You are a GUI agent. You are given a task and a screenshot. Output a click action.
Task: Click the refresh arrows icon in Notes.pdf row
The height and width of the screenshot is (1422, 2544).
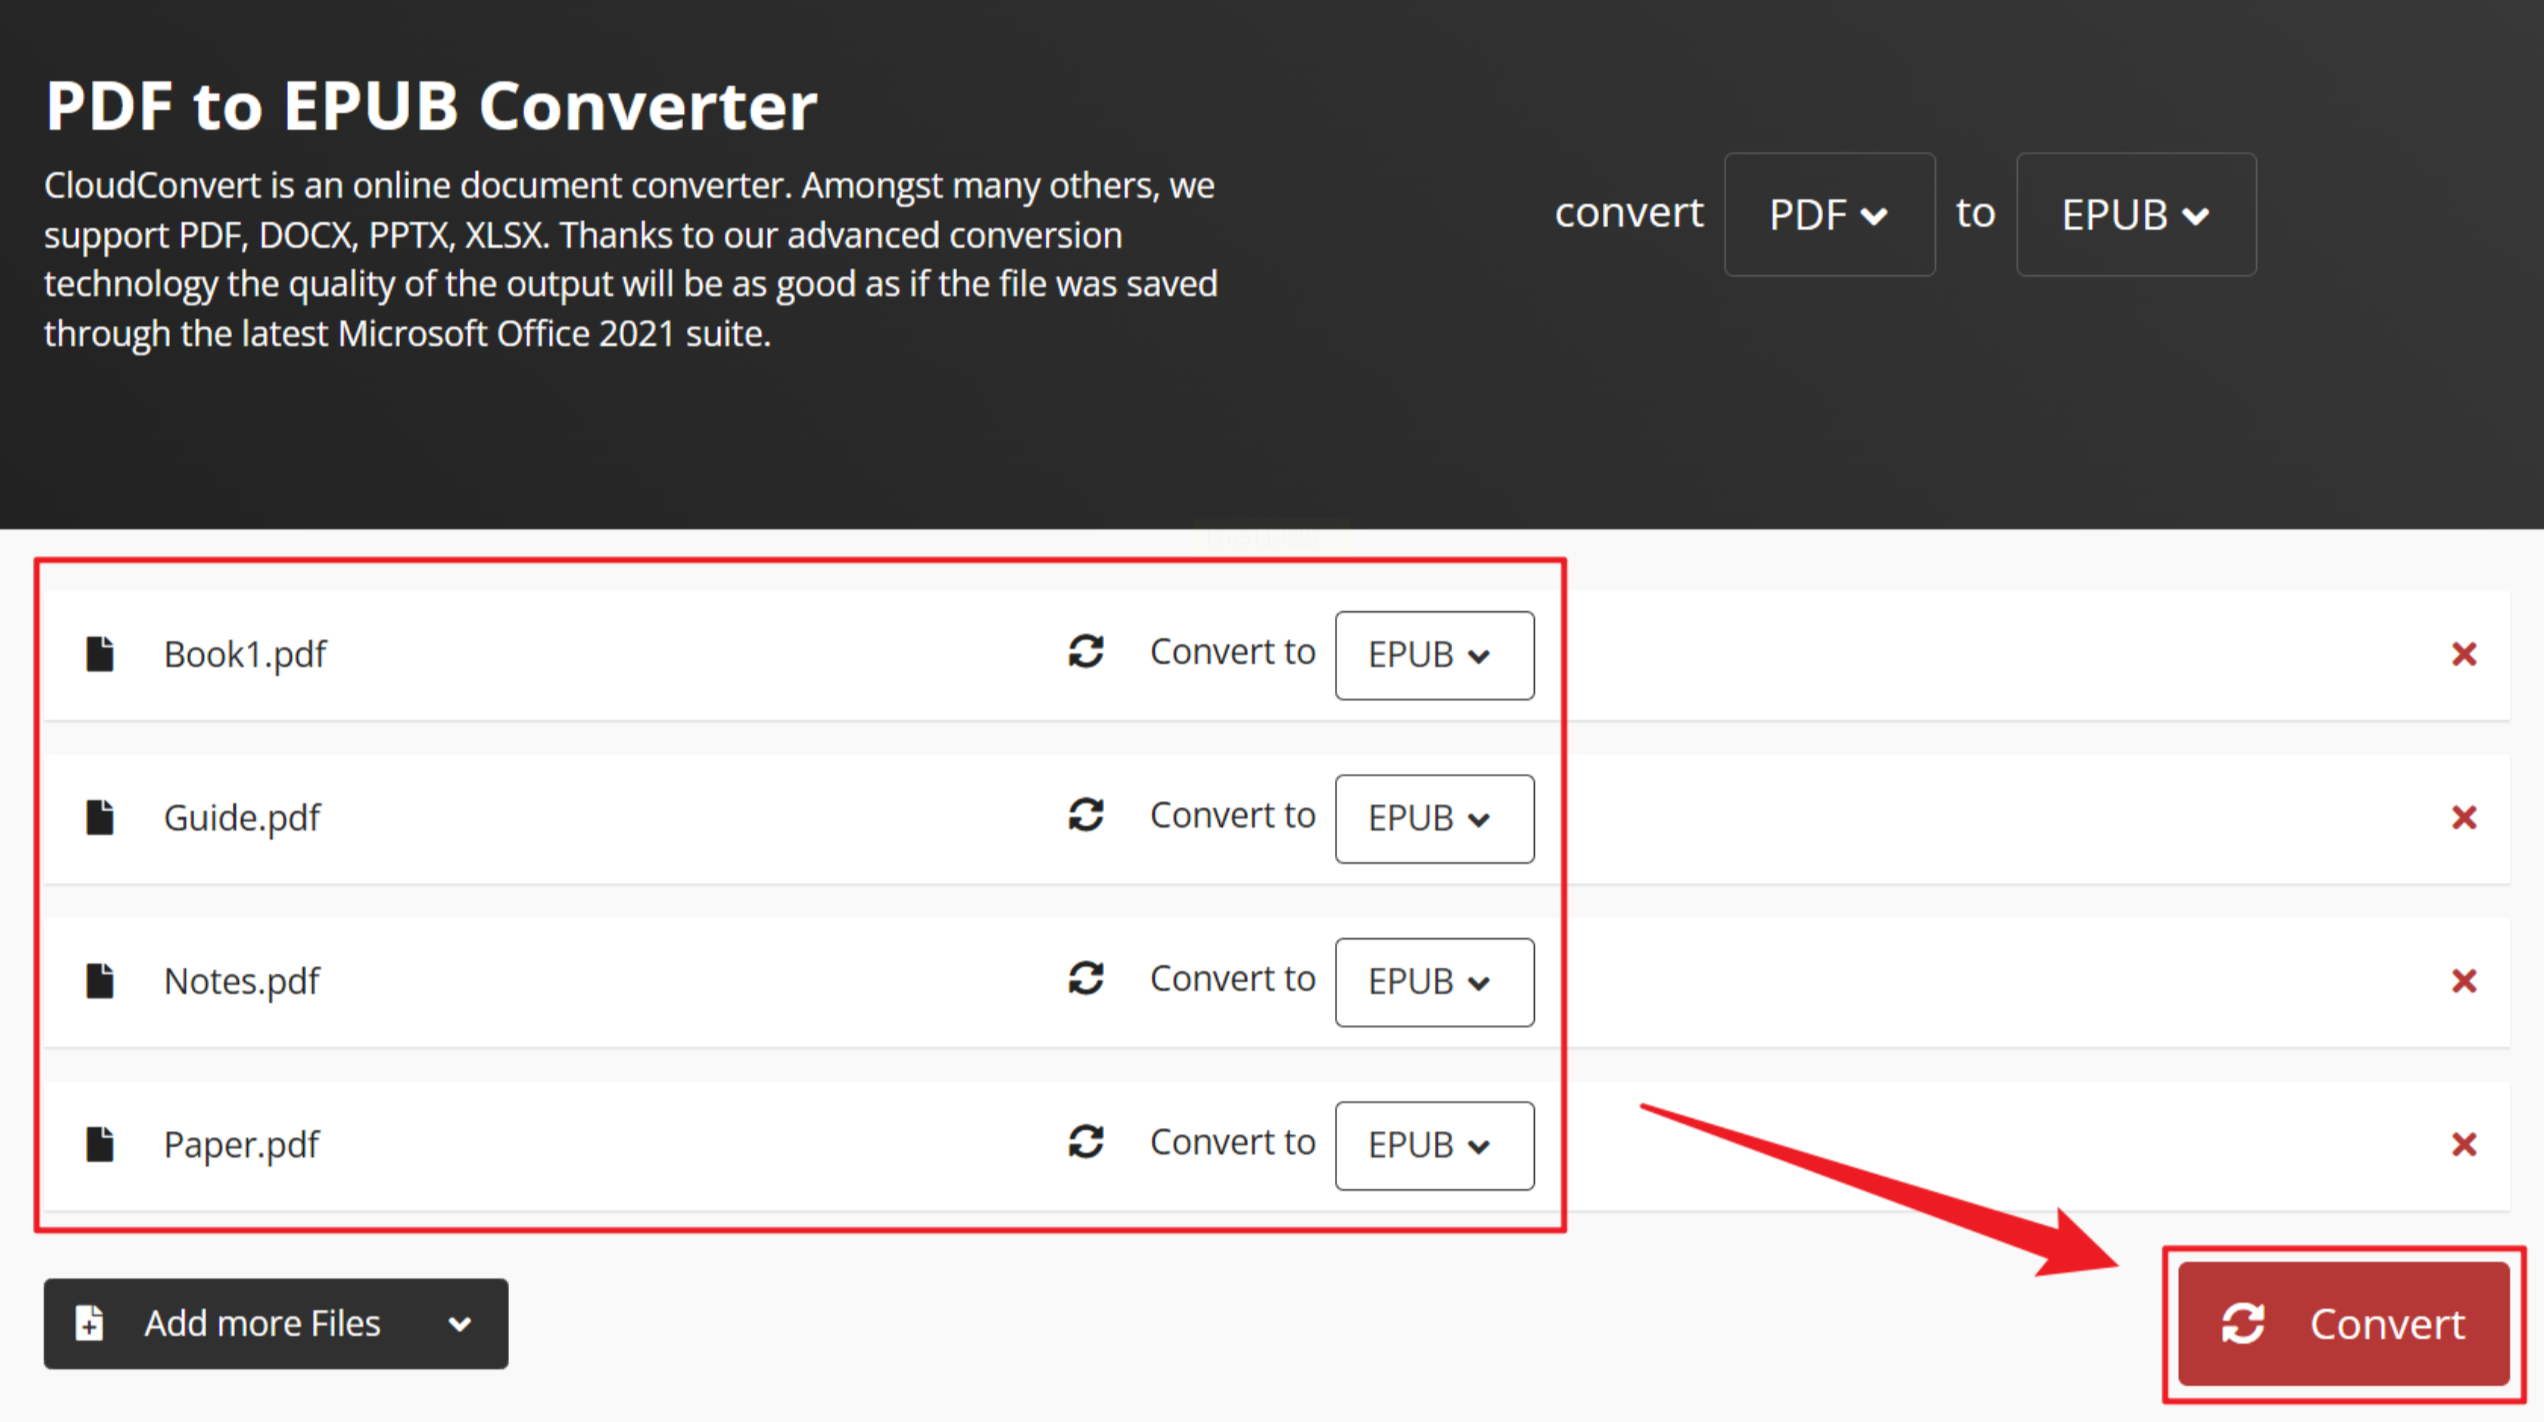coord(1086,979)
